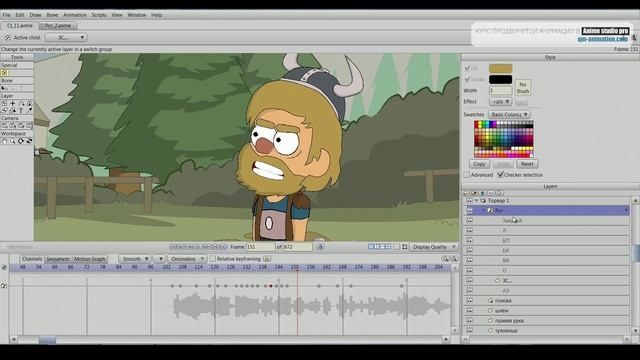This screenshot has width=640, height=360.
Task: Click the full screen view icon
Action: [404, 247]
